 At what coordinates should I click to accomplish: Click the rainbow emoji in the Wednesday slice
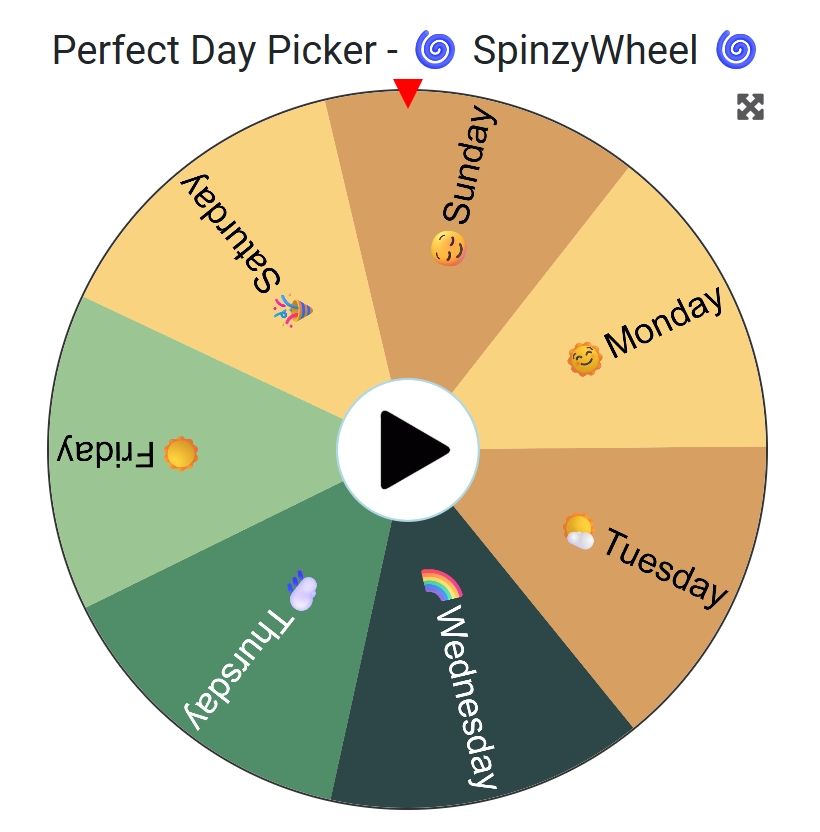point(440,584)
